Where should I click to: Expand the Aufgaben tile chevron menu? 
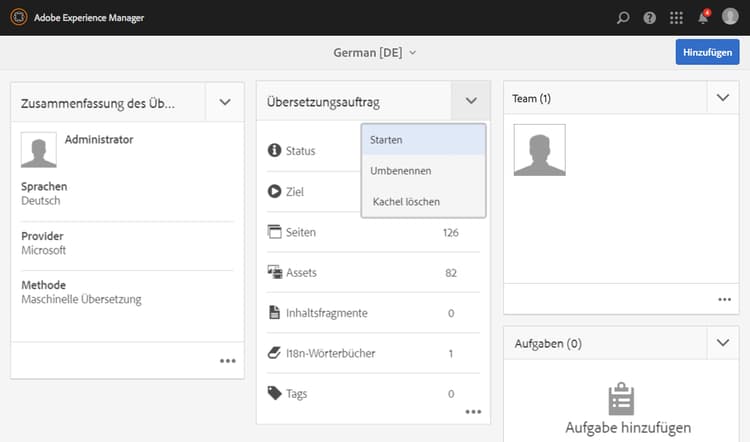pyautogui.click(x=722, y=343)
